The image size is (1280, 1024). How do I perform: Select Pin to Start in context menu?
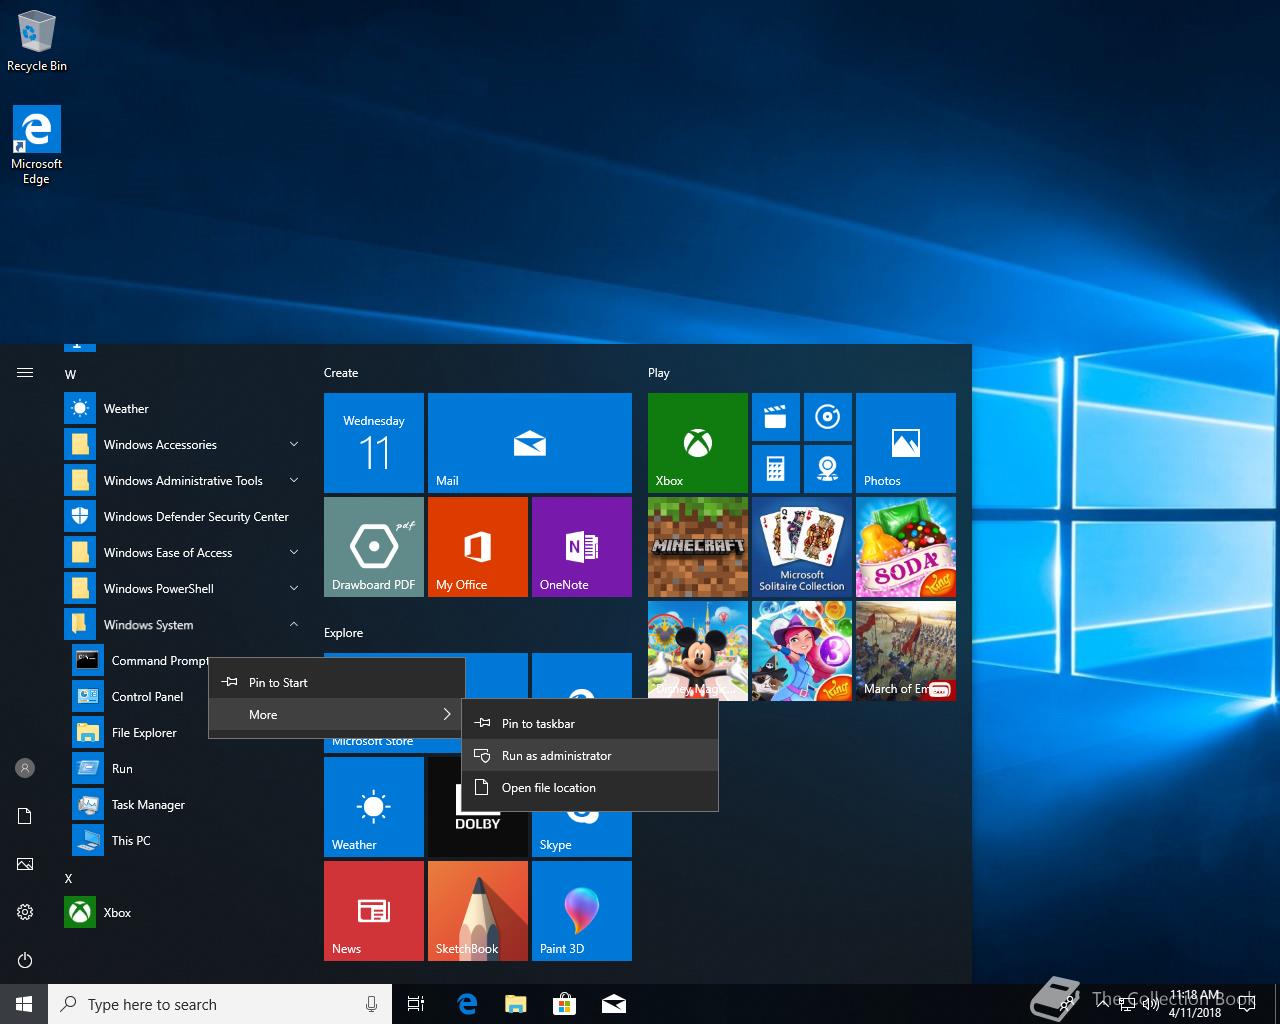coord(336,682)
